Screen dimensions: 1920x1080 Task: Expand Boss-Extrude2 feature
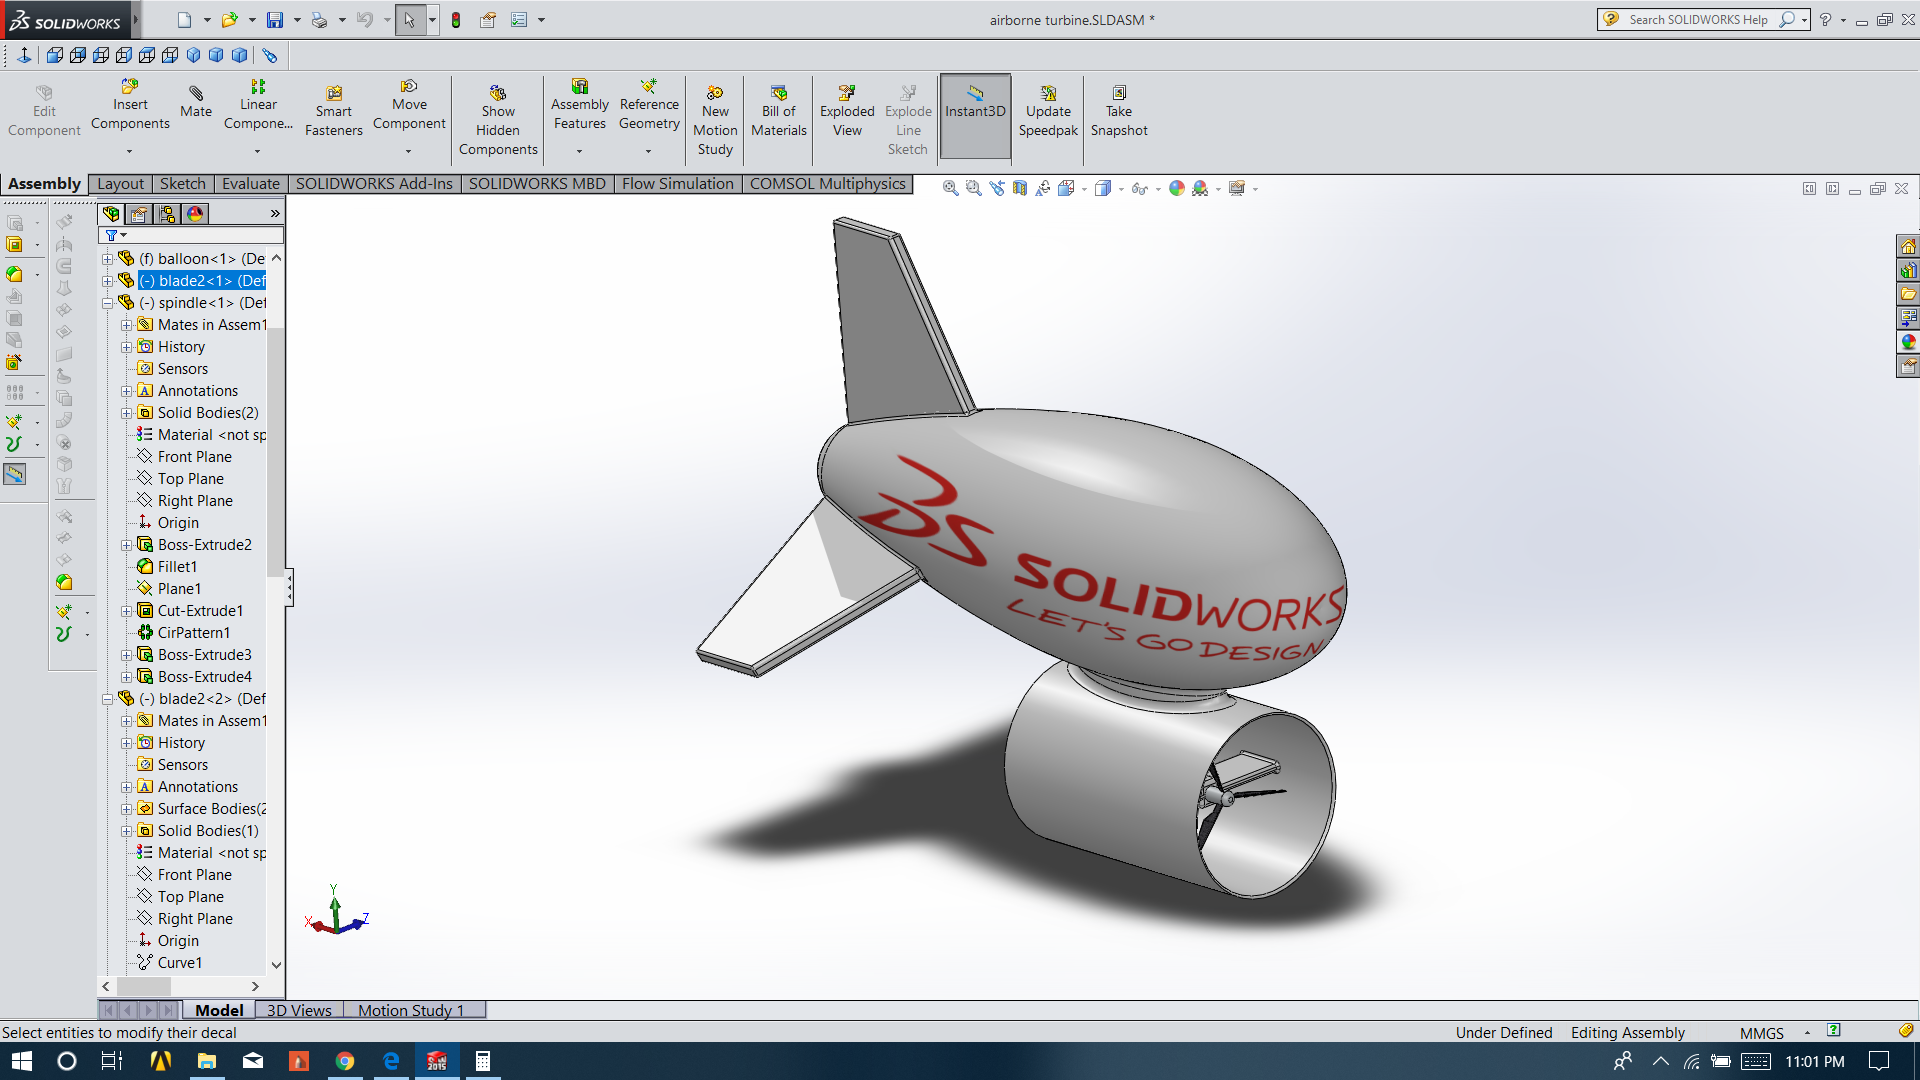pyautogui.click(x=127, y=545)
